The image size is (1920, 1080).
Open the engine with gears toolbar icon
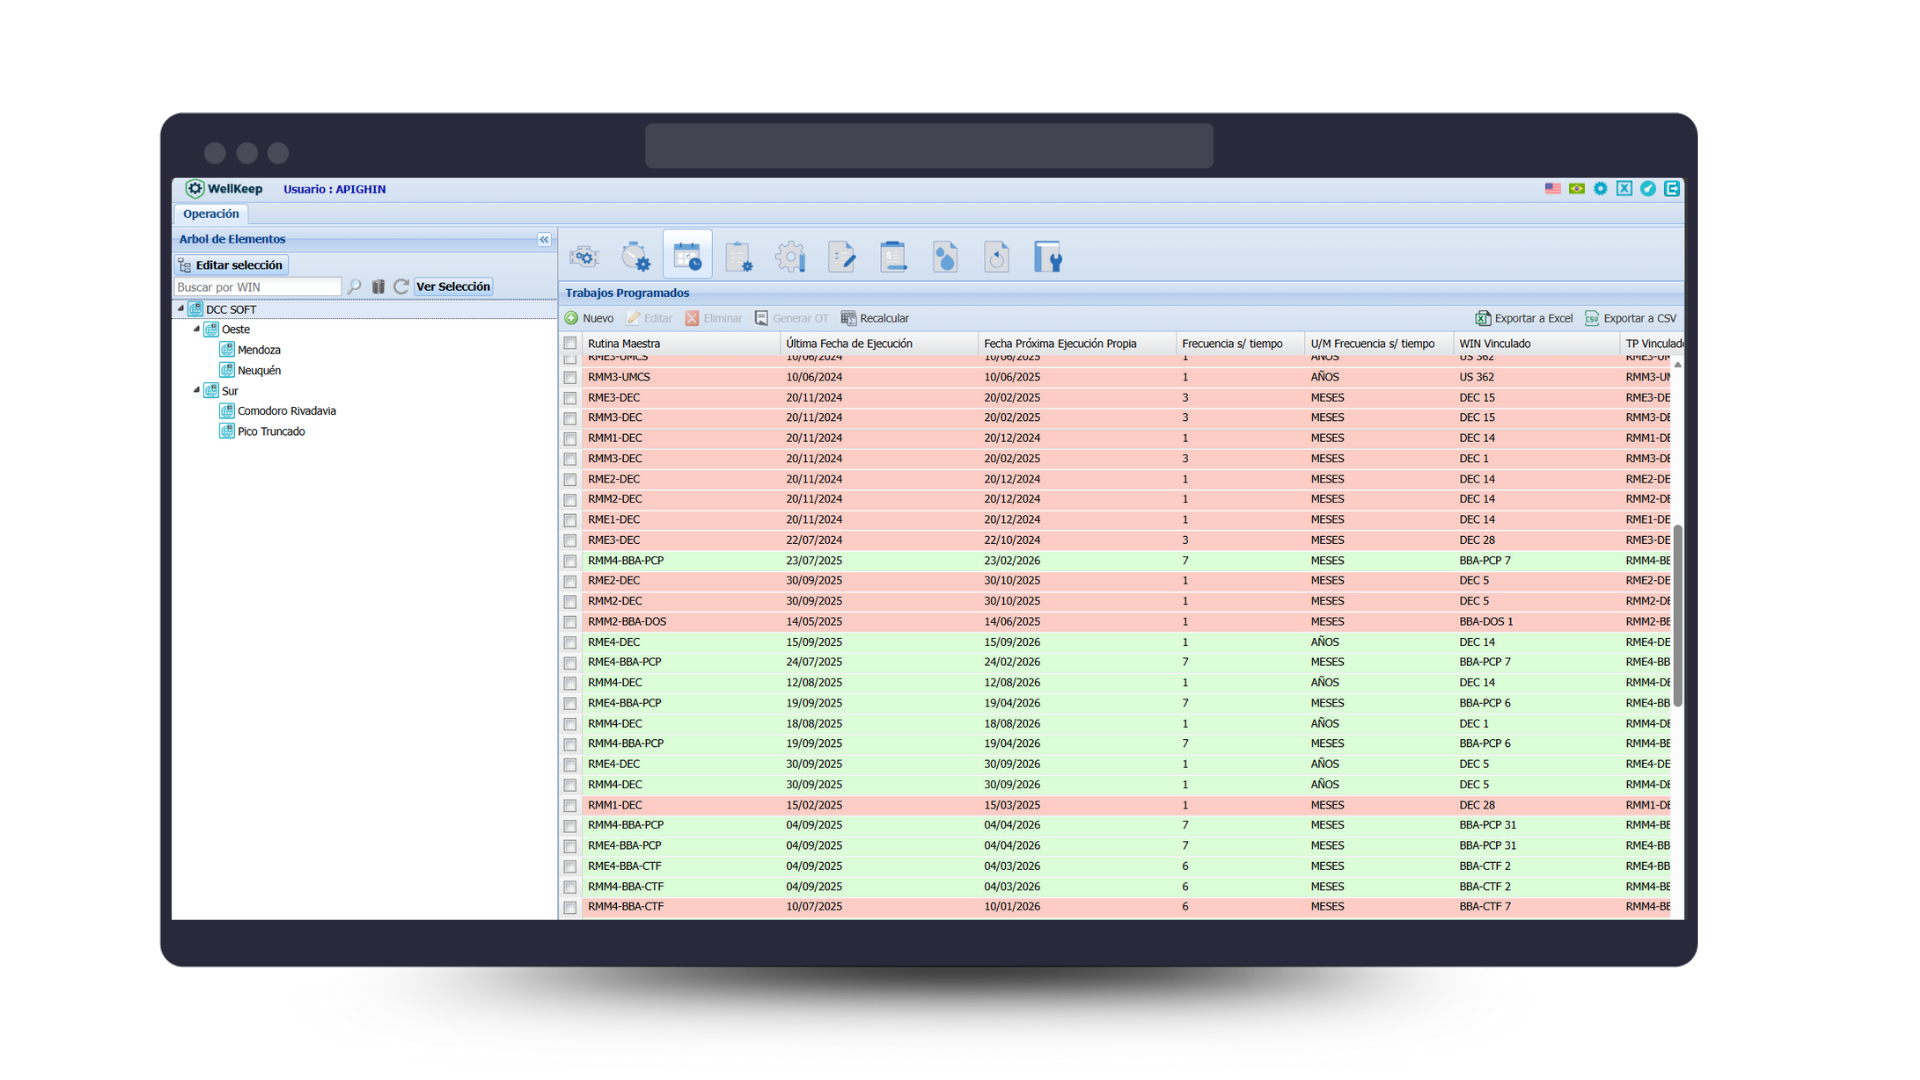(584, 257)
